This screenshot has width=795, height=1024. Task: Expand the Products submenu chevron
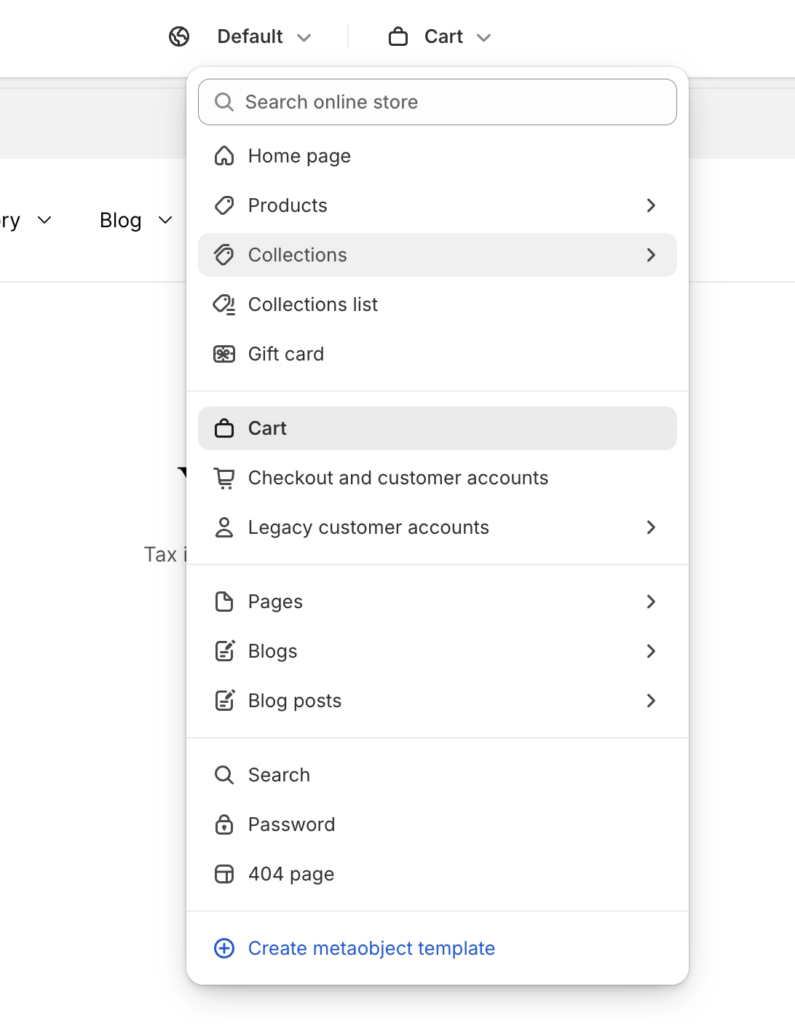point(651,206)
